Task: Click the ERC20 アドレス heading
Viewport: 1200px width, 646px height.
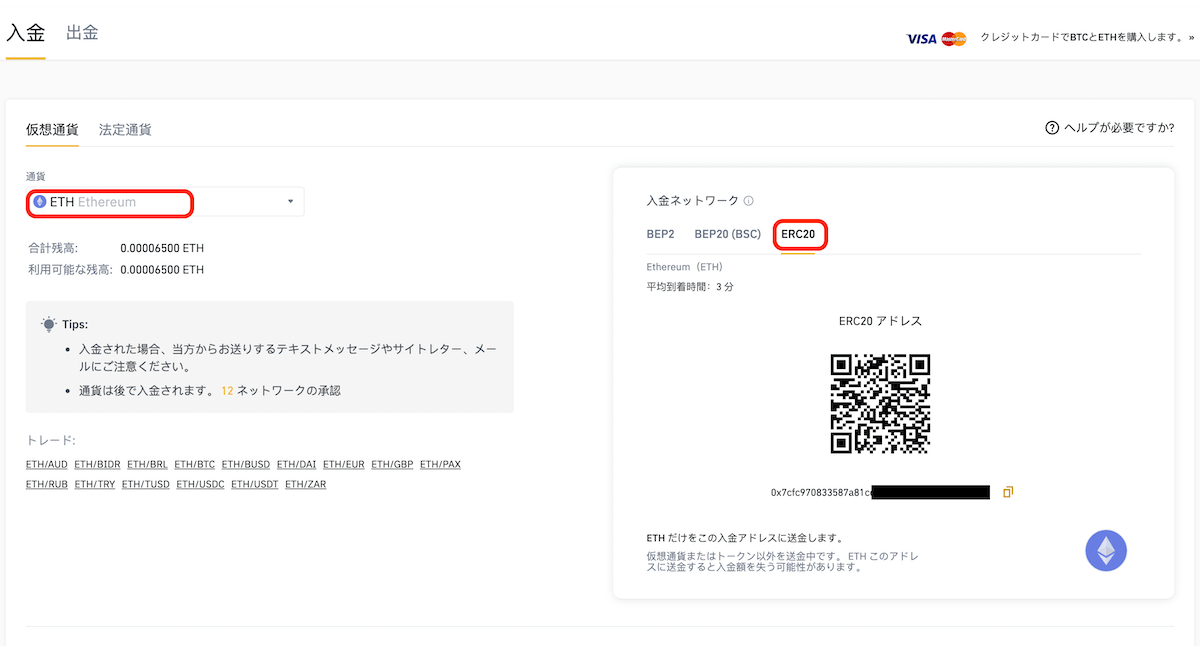Action: [880, 322]
